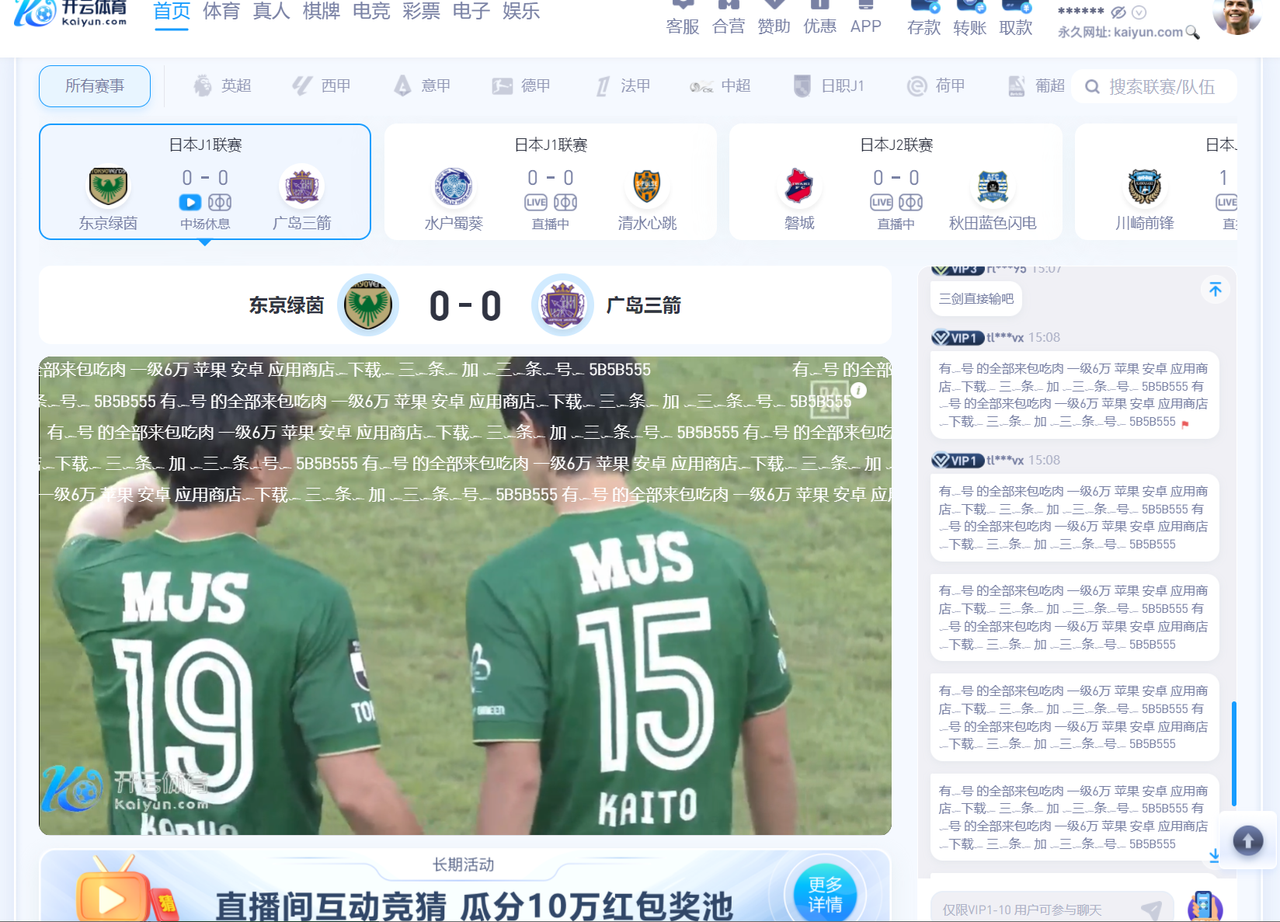
Task: Click the 更多详情 button on promo banner
Action: point(826,894)
